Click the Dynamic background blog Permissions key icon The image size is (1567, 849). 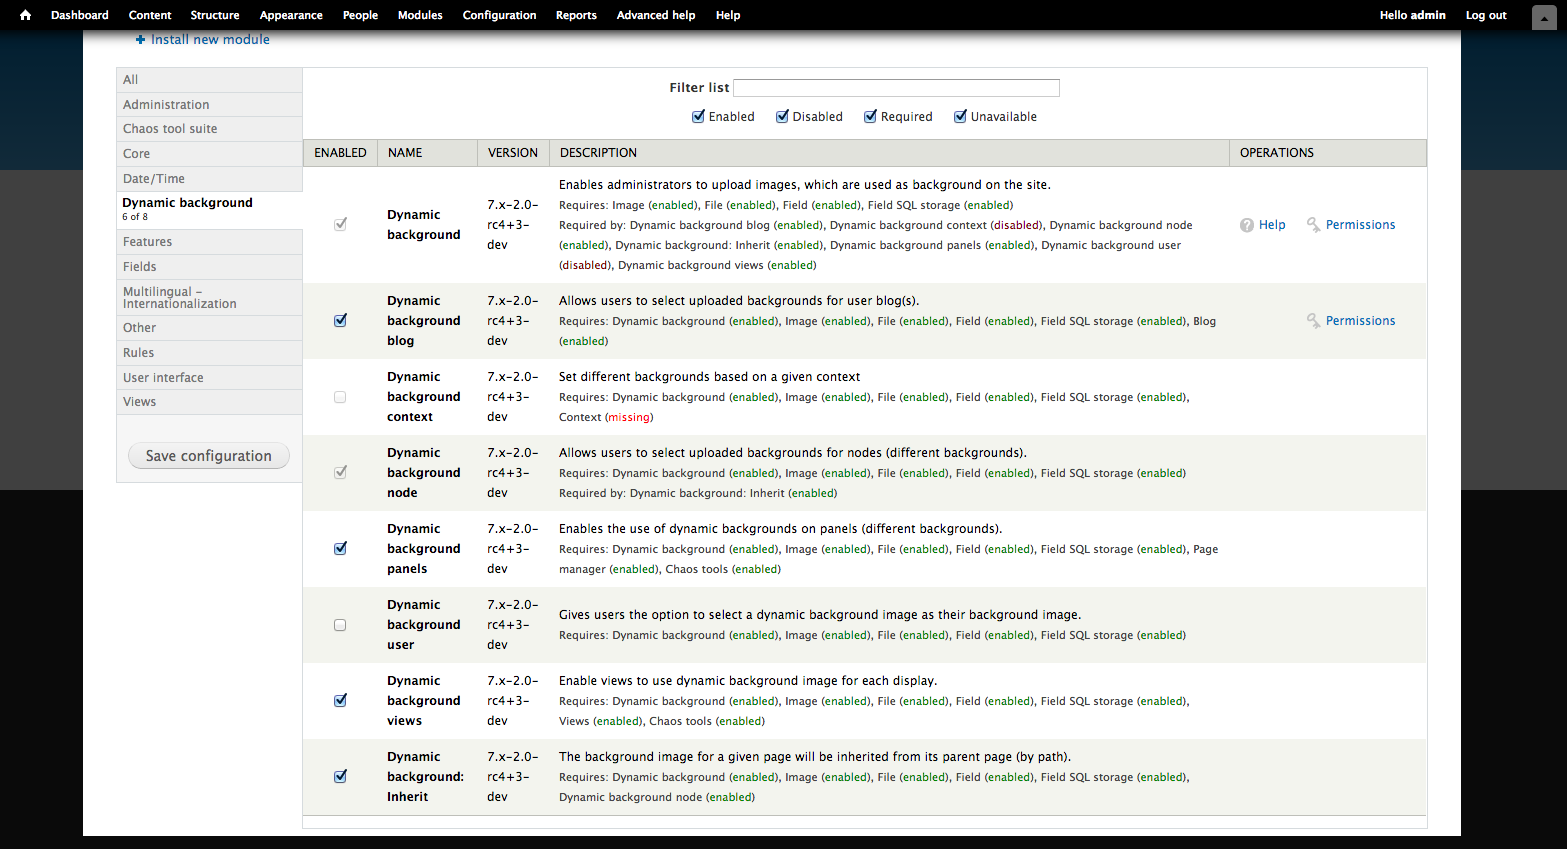coord(1314,321)
